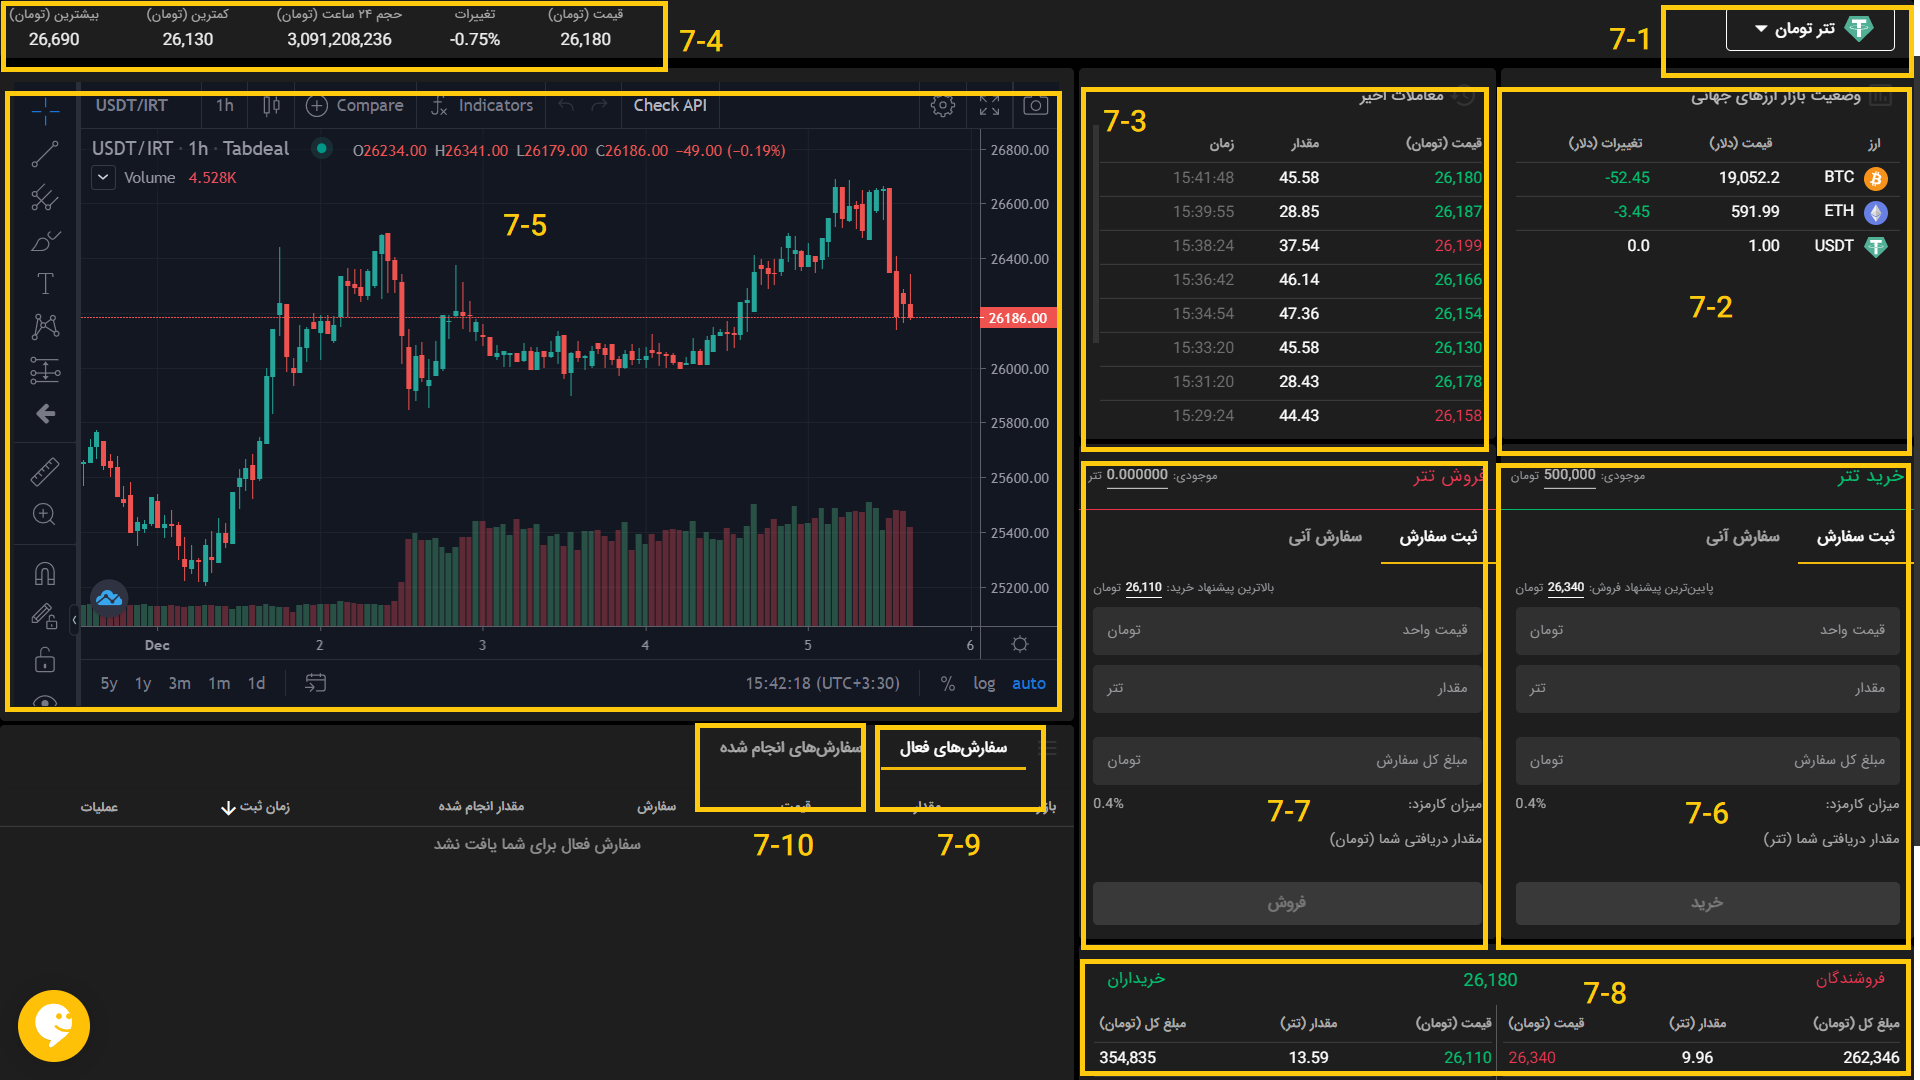Collapse the Volume indicator legend chevron
1920x1080 pixels.
pos(103,178)
